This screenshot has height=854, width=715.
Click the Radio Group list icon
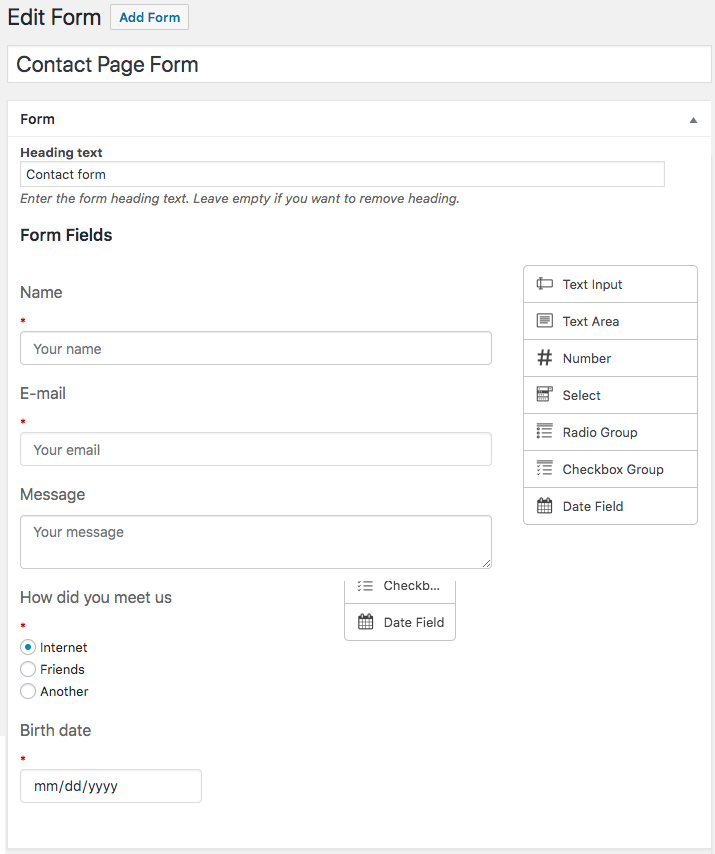(545, 431)
